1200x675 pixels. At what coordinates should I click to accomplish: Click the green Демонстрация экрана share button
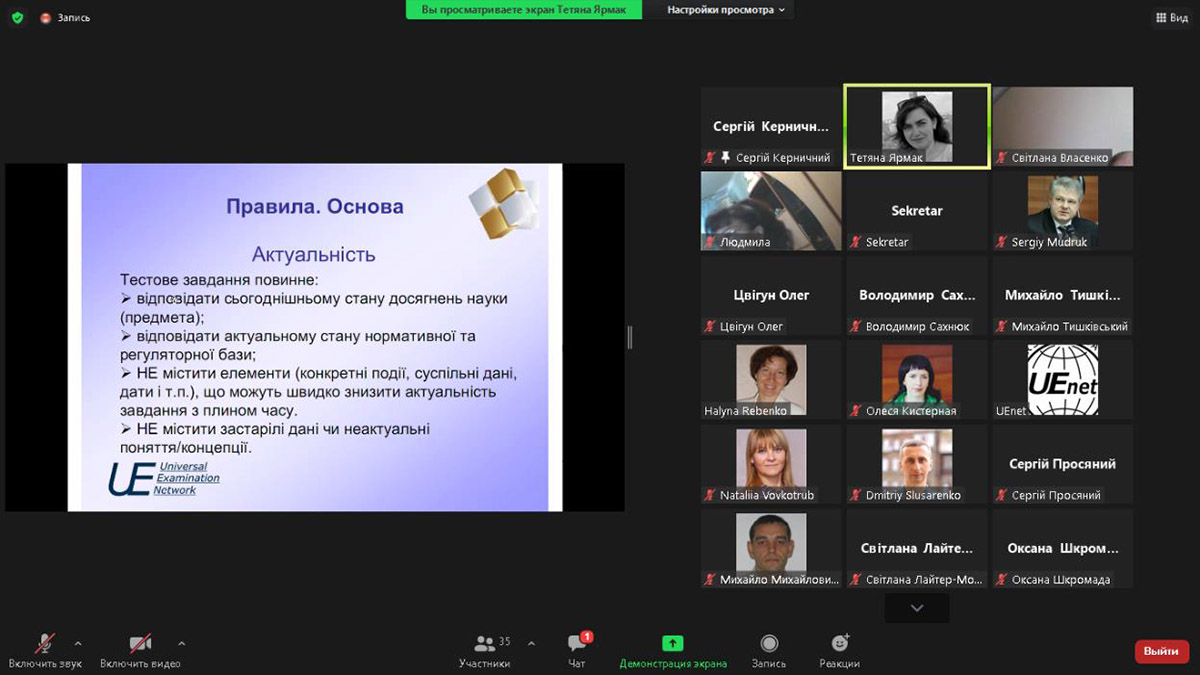(x=673, y=649)
